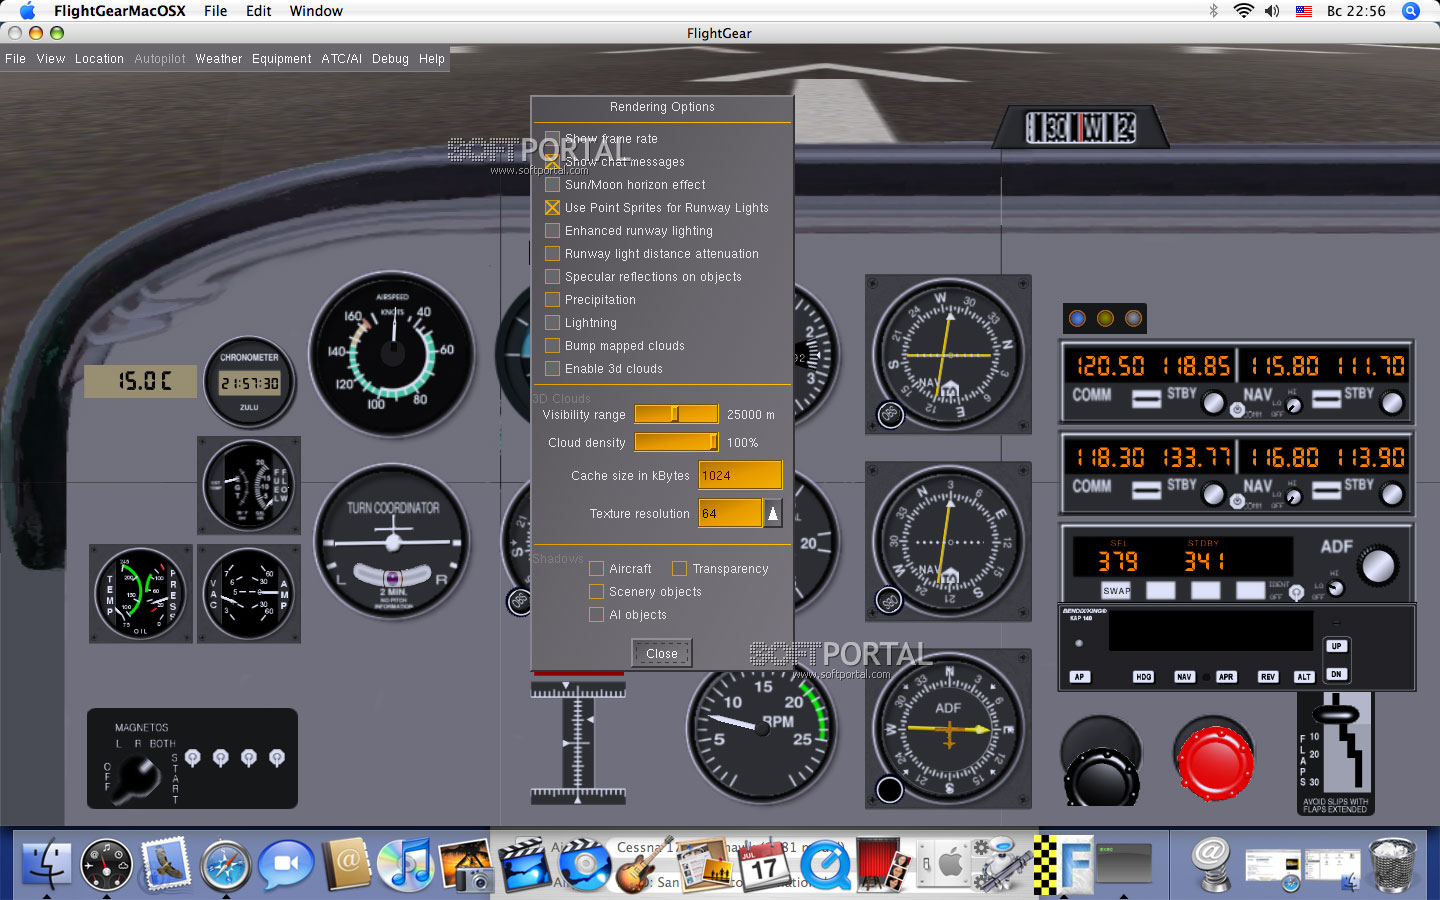Swap NAV2 active and standby frequencies

[x=1326, y=490]
